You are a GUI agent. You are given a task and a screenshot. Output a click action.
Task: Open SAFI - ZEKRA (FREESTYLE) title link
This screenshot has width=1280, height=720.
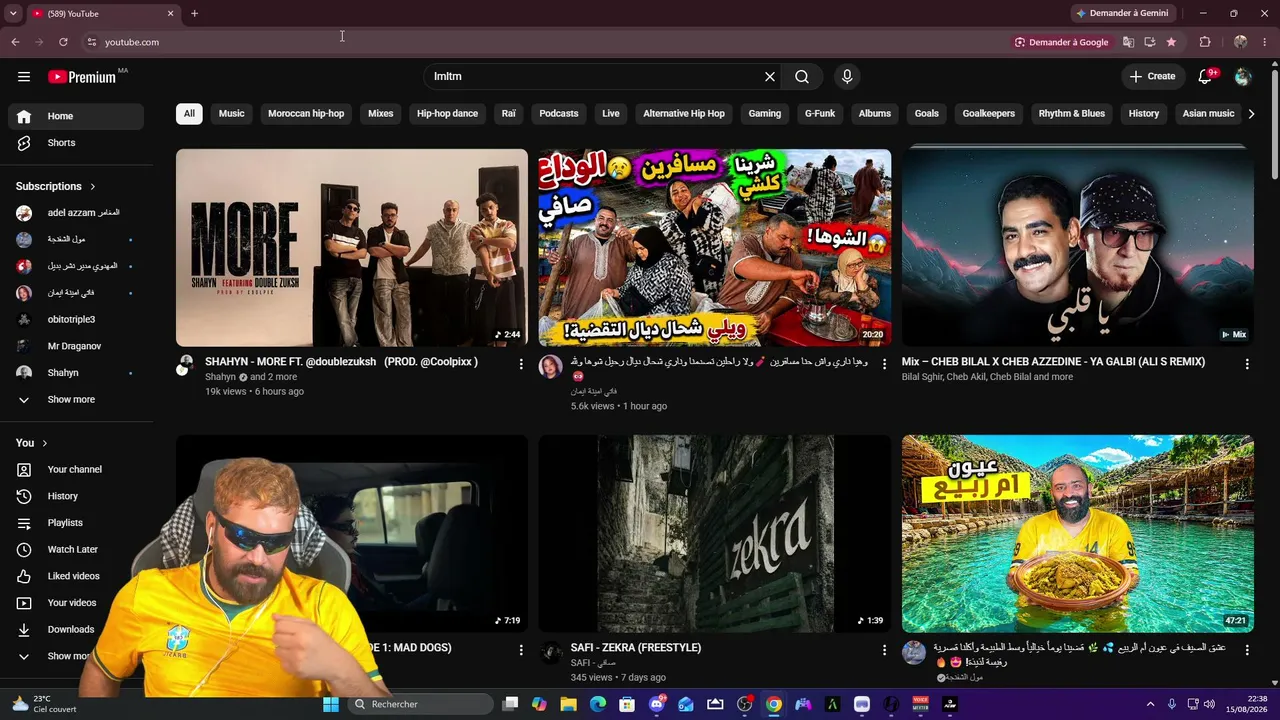636,648
